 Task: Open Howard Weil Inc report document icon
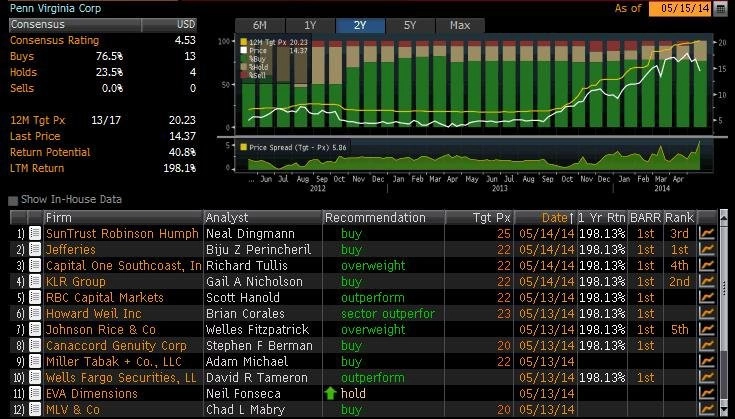(35, 313)
